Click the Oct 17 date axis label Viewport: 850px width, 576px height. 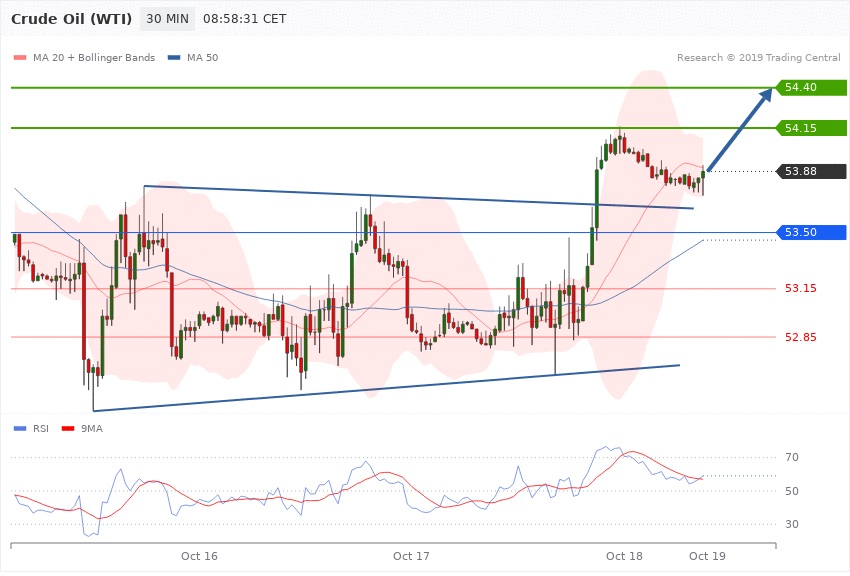point(411,555)
